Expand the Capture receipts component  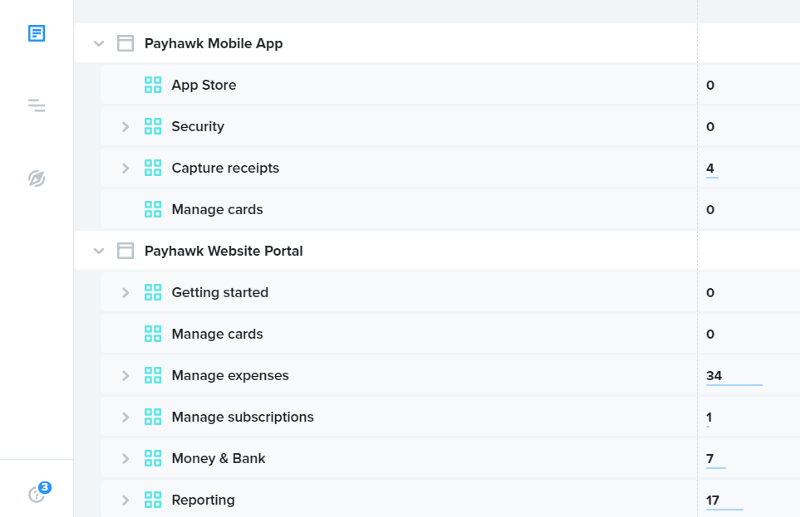pos(126,168)
